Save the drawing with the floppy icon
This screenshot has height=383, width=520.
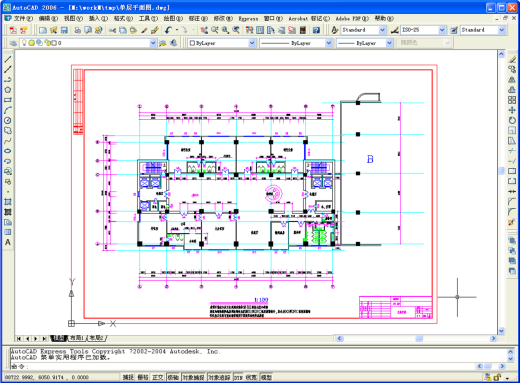pyautogui.click(x=64, y=30)
